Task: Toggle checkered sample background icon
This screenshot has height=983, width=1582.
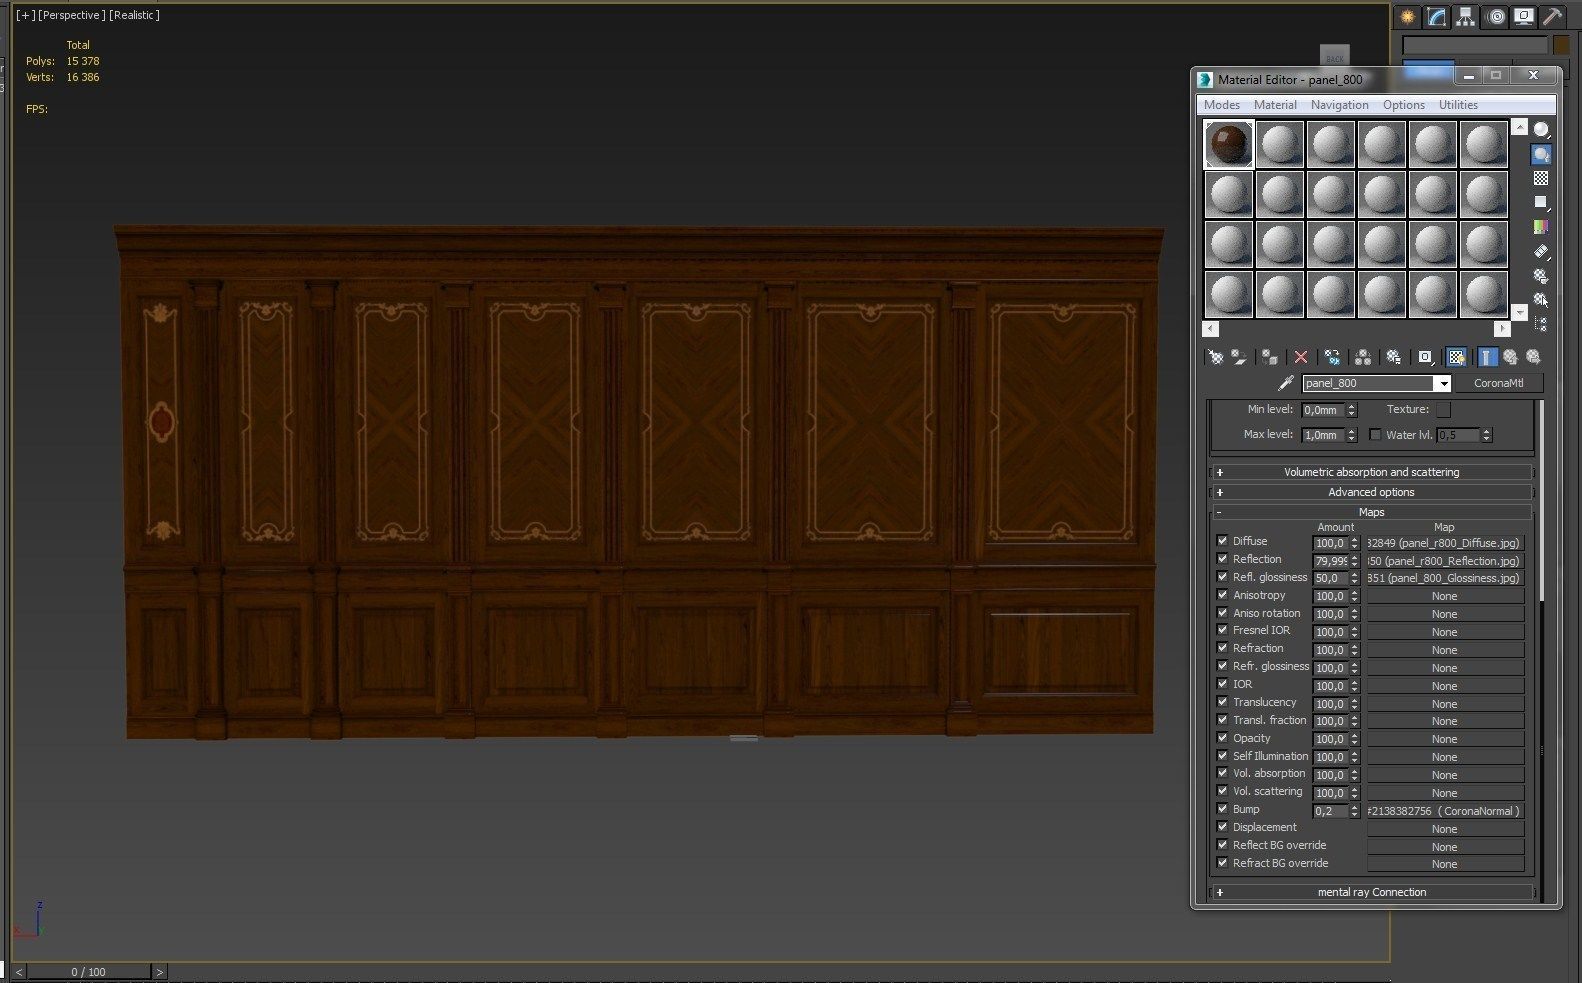Action: pos(1541,178)
